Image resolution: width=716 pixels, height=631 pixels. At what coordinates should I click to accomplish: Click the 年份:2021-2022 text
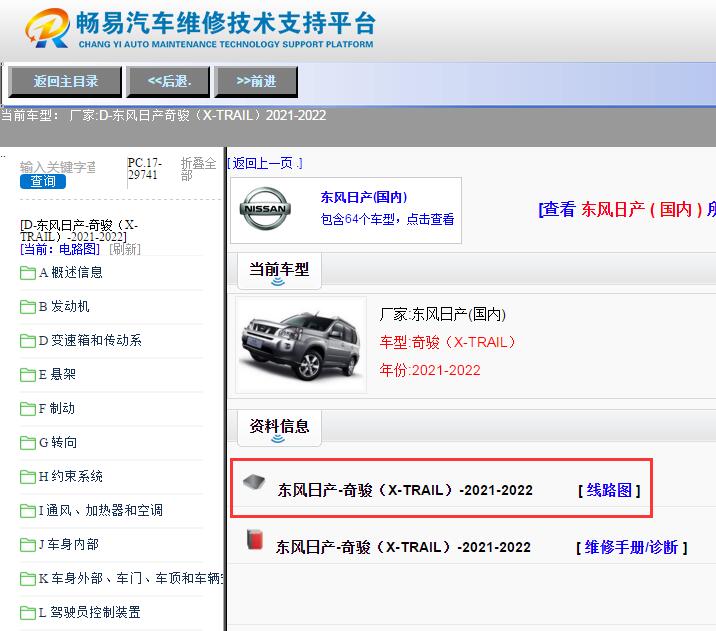(430, 370)
